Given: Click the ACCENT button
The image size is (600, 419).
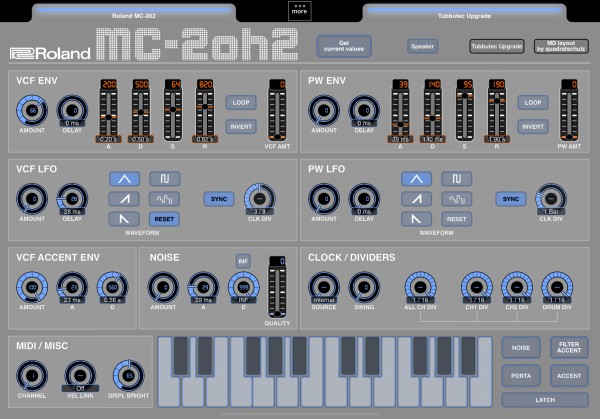Looking at the screenshot, I should tap(569, 376).
